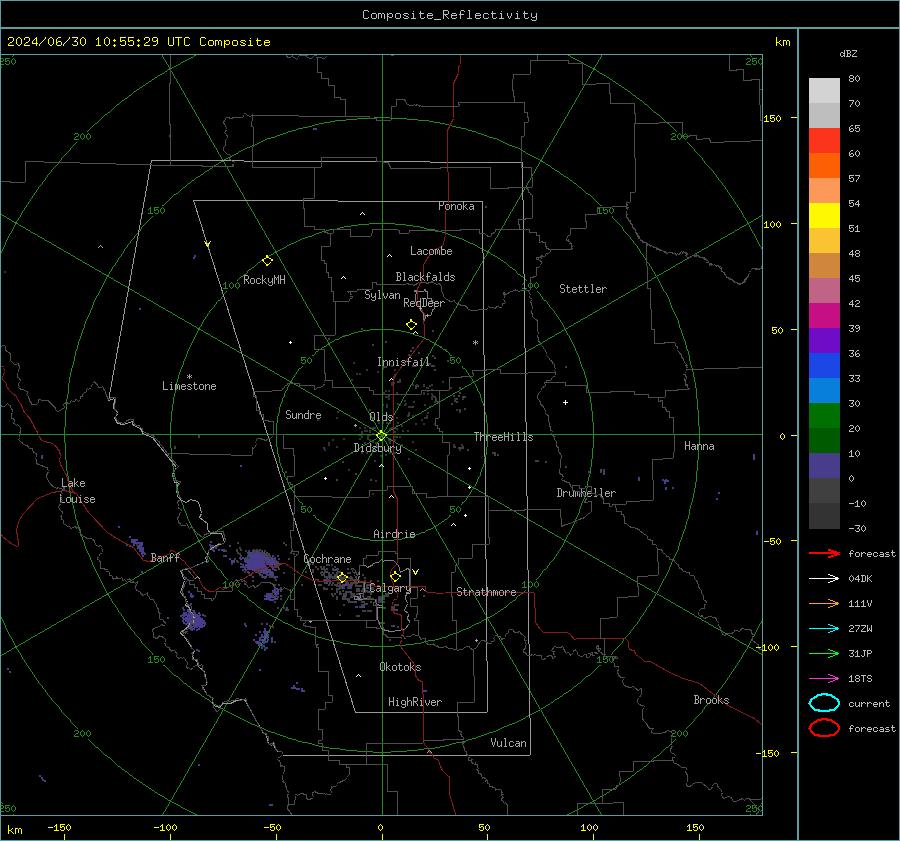The image size is (900, 841).
Task: Click the yellow diamond marker near RockyMH
Action: pyautogui.click(x=267, y=261)
